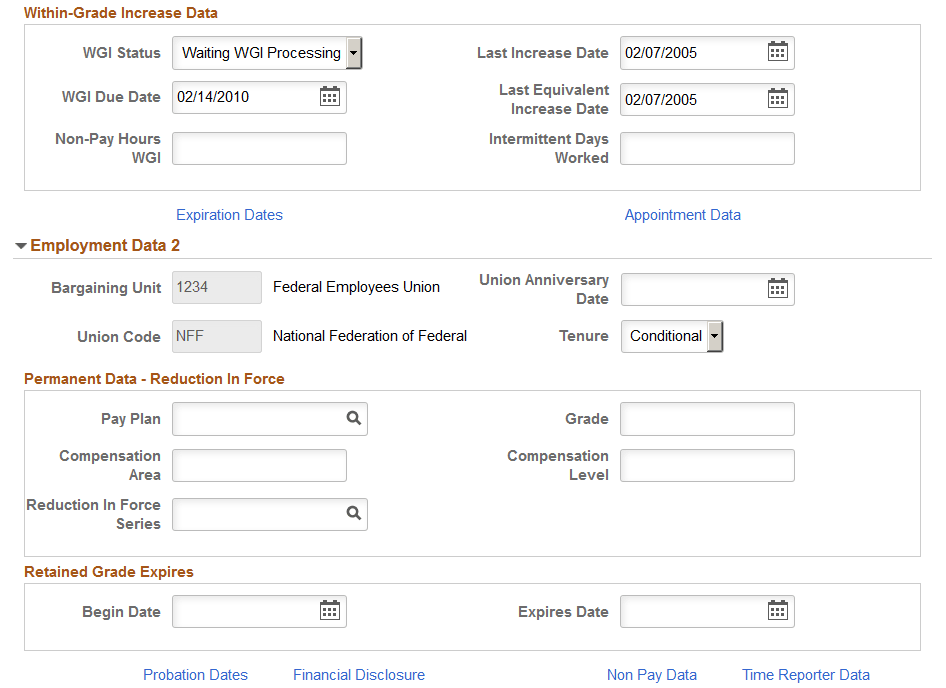The image size is (946, 688).
Task: Open calendar picker for Expires Date
Action: click(778, 611)
